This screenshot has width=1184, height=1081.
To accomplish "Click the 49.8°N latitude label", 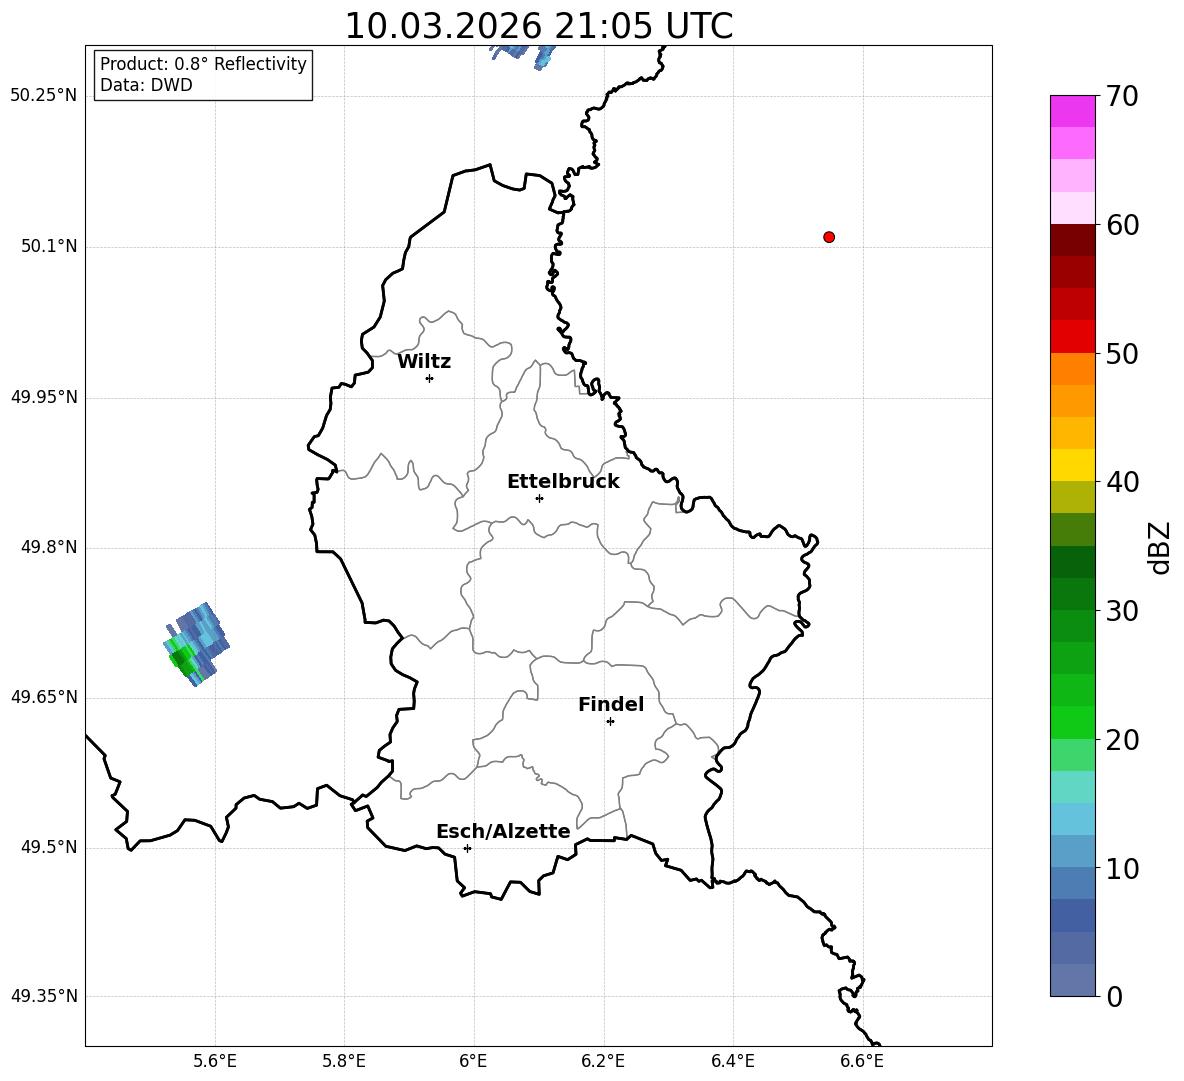I will click(49, 547).
